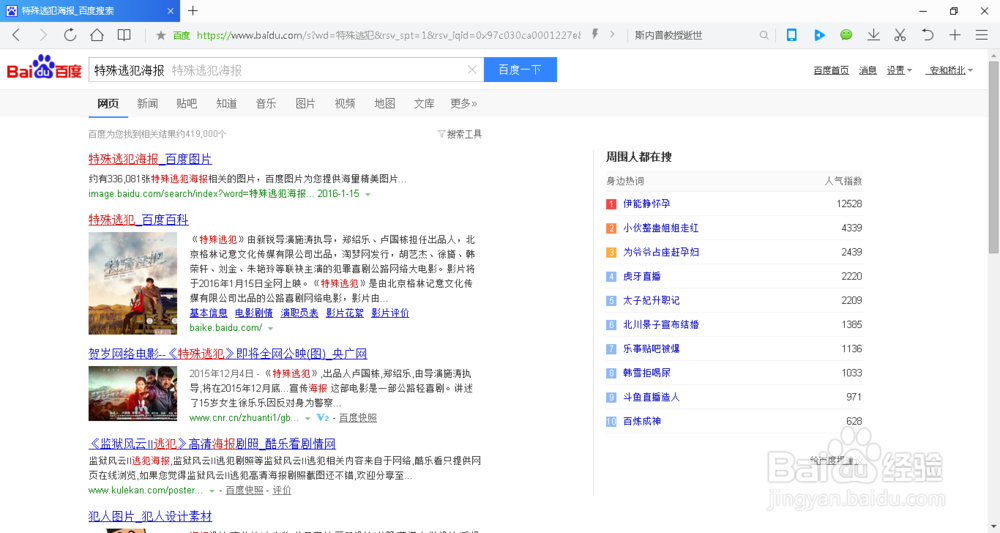Click the magnifier in the toolbar search box
Screen dimensions: 1000x533
[x=763, y=35]
